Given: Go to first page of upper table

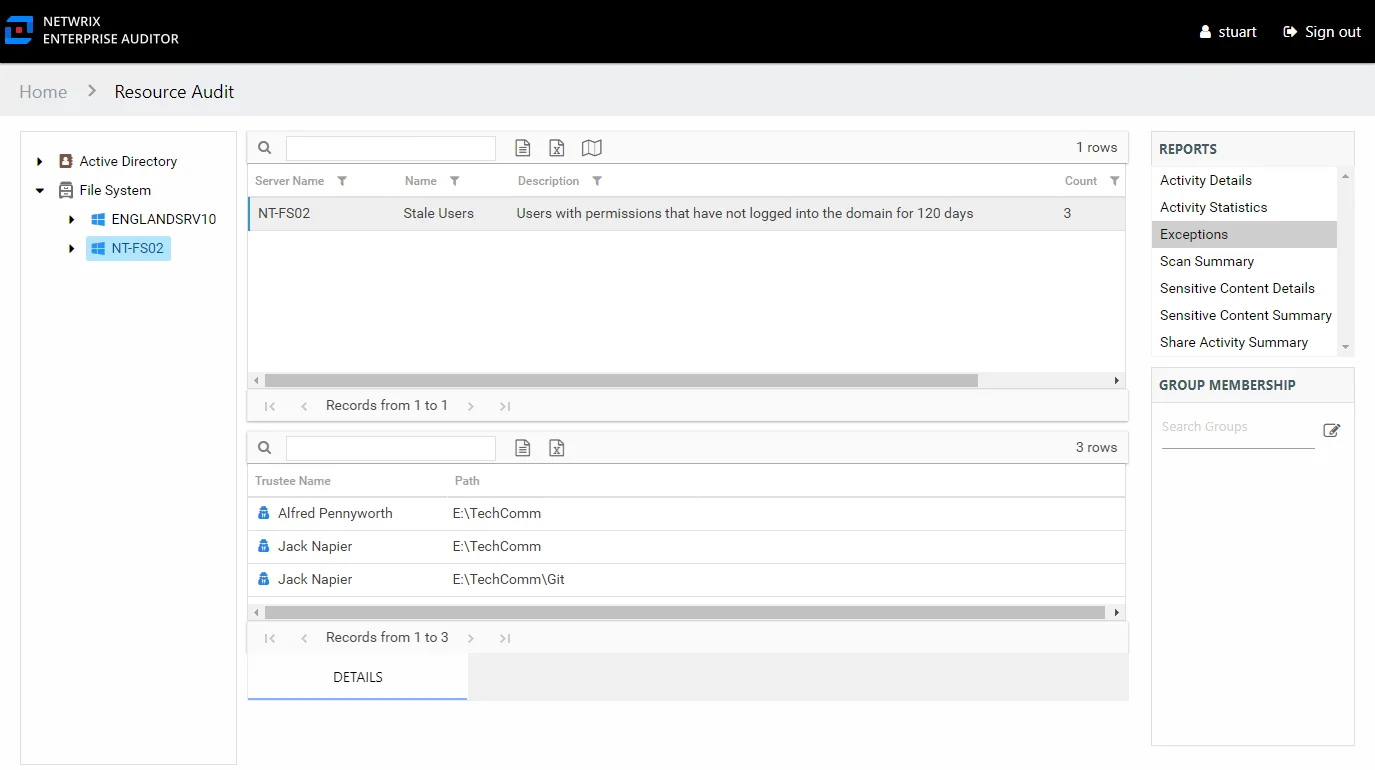Looking at the screenshot, I should coord(270,406).
